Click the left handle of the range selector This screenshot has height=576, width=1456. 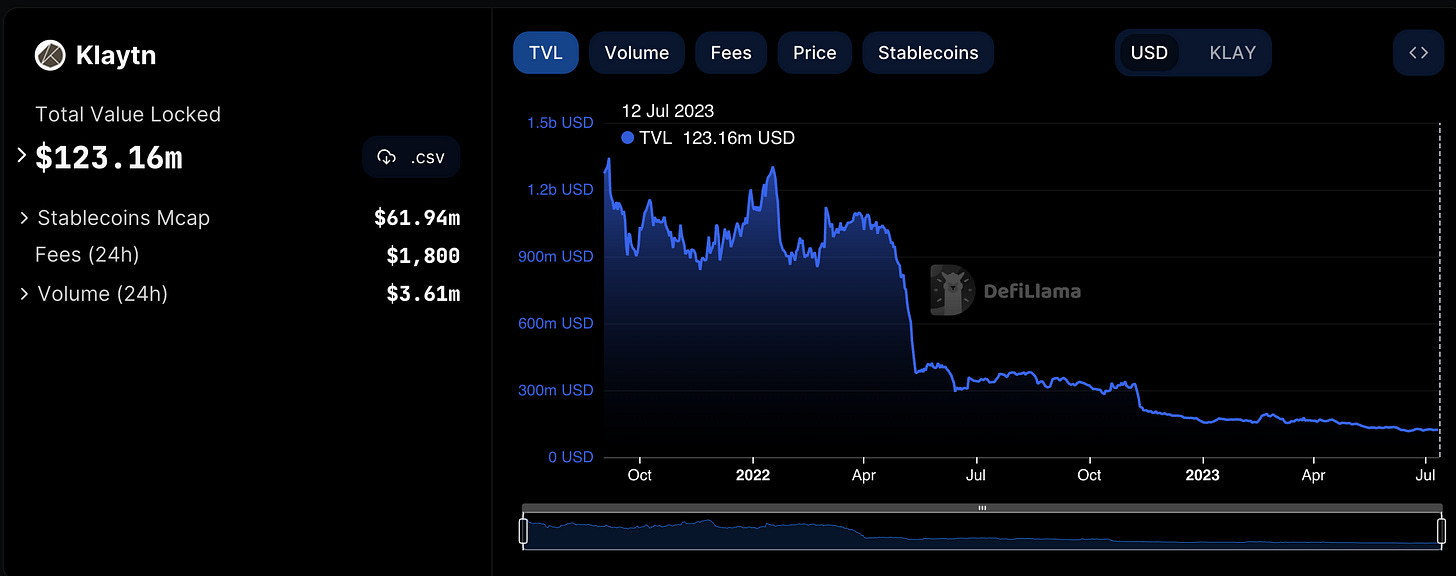click(523, 530)
